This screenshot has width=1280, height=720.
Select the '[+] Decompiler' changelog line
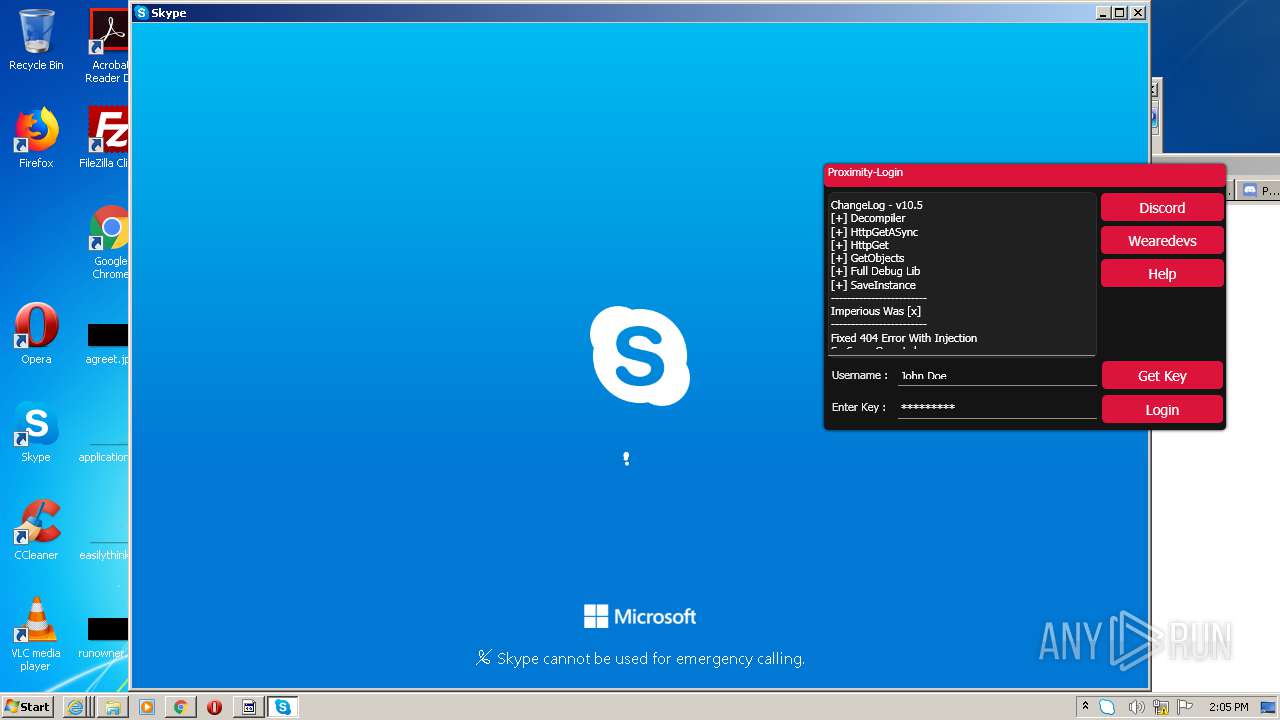tap(868, 218)
